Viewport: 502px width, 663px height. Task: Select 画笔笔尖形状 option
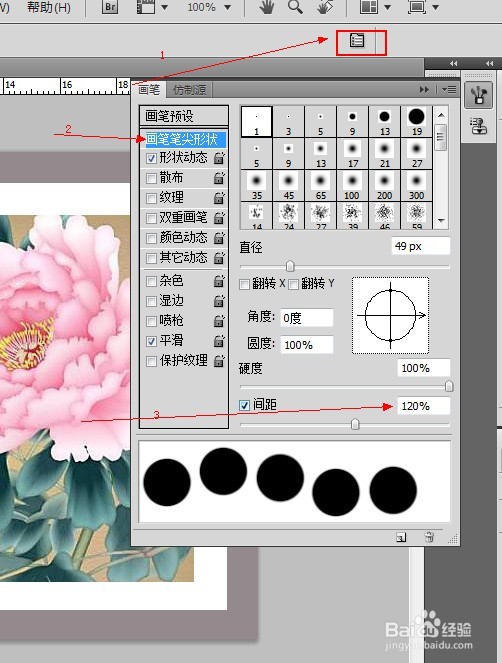coord(184,139)
